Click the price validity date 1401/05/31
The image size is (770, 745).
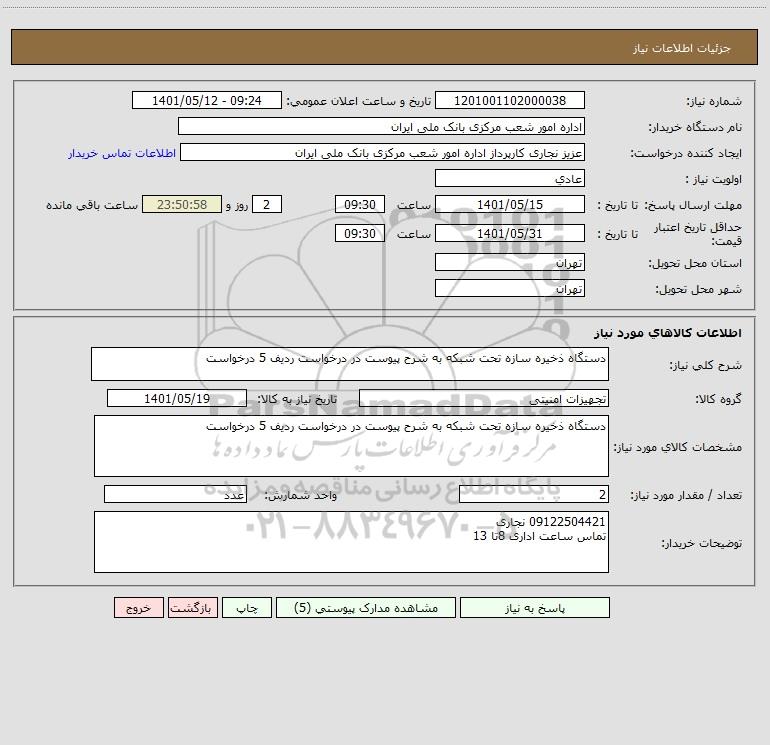tap(510, 233)
